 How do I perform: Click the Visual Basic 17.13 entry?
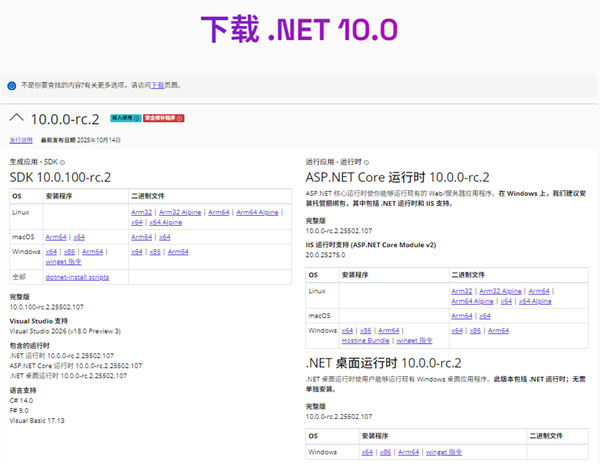[x=37, y=420]
